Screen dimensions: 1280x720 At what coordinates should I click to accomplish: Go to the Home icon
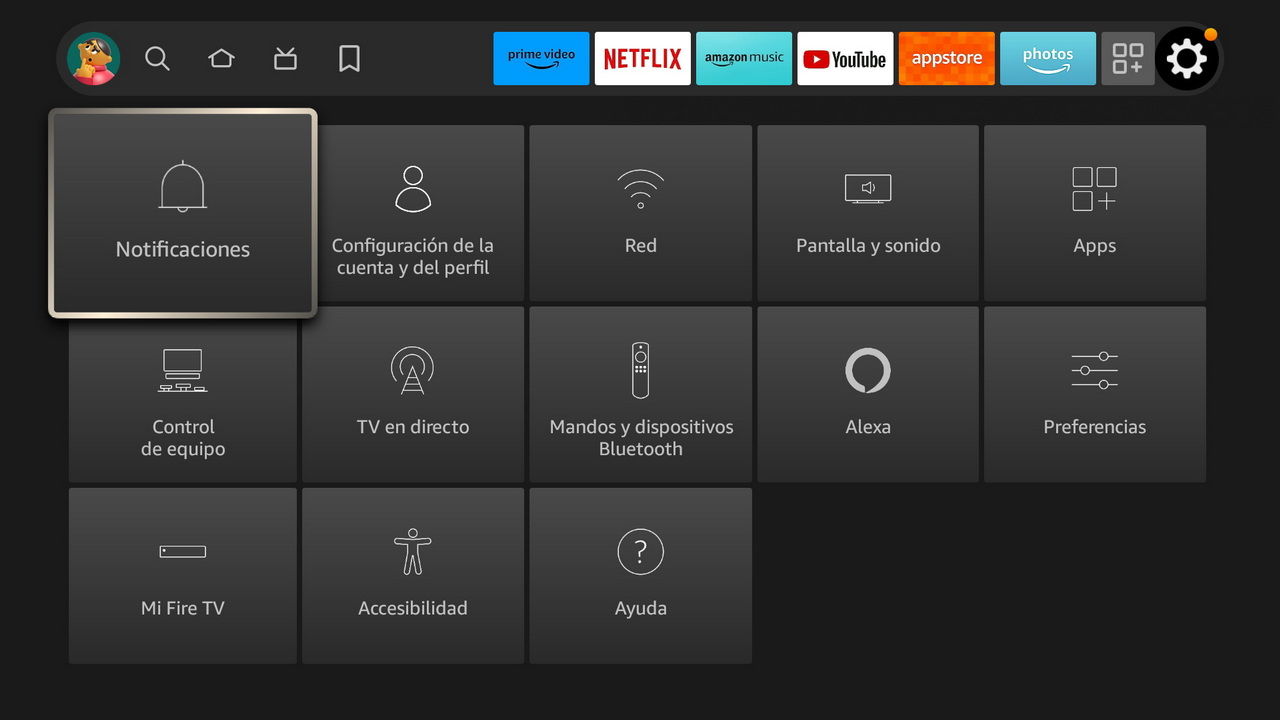[x=221, y=59]
